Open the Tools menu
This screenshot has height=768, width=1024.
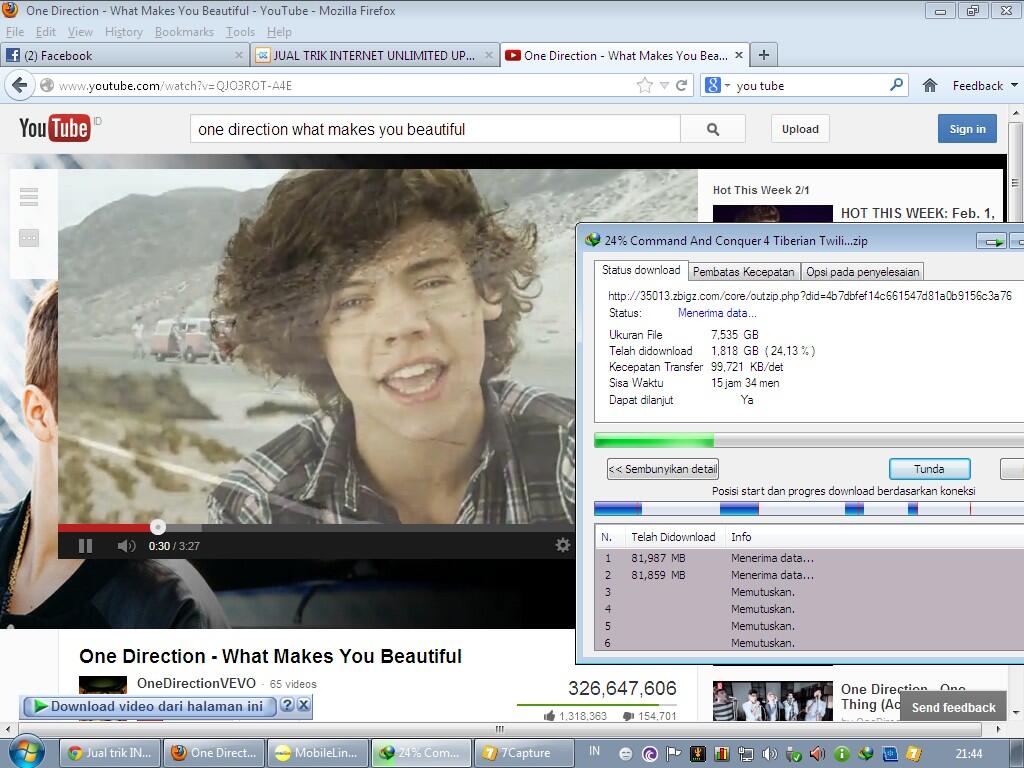click(x=240, y=32)
